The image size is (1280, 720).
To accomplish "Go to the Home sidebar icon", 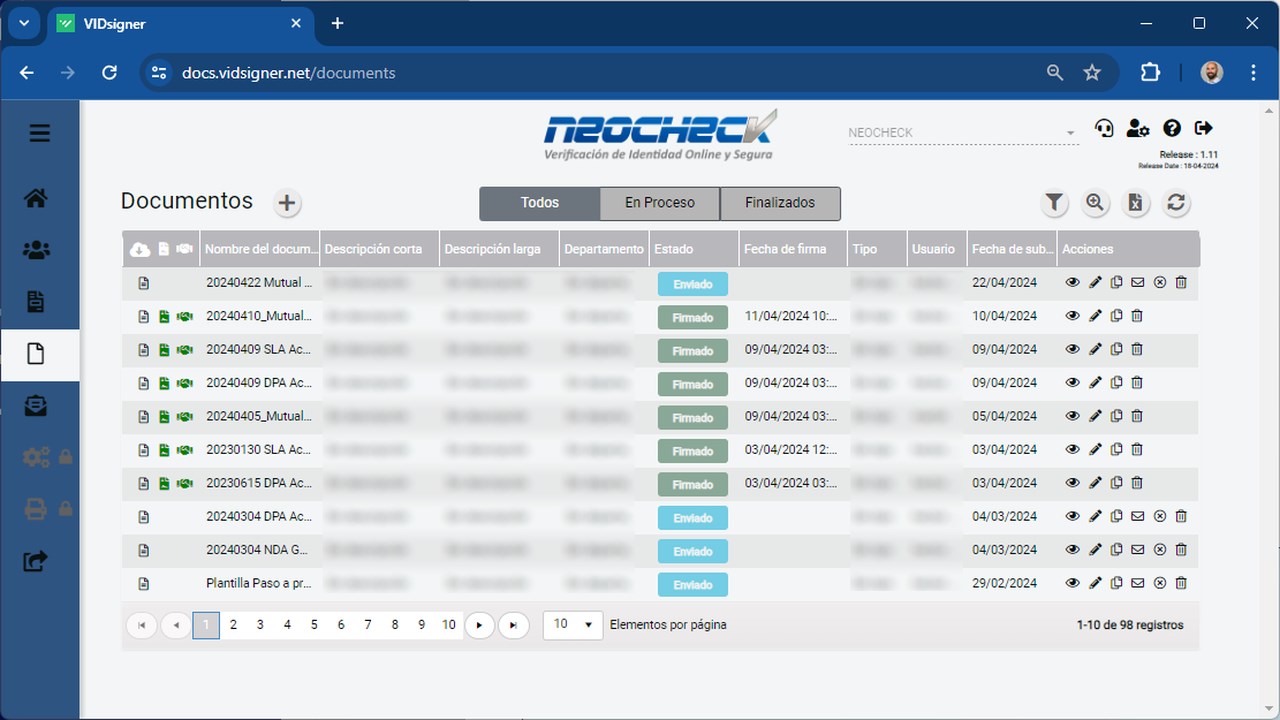I will coord(36,198).
